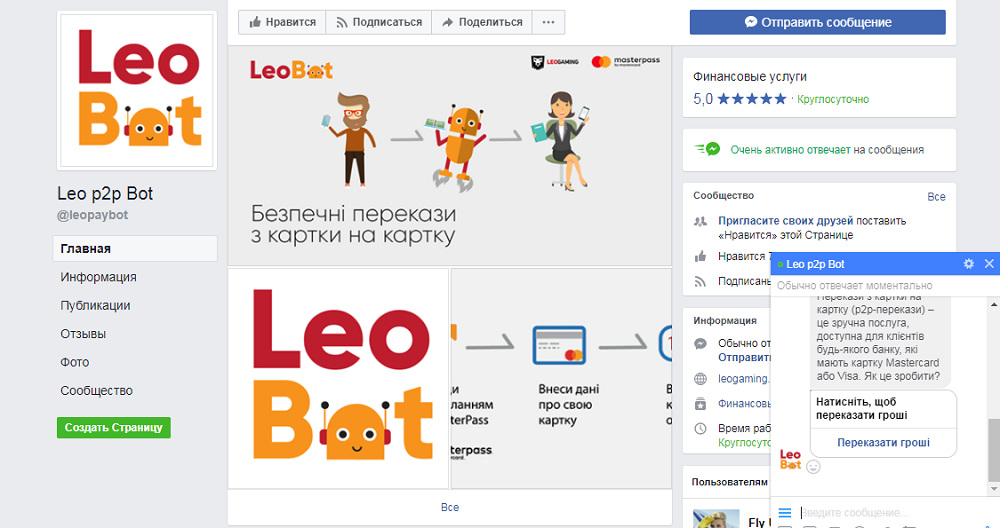The image size is (1000, 528).
Task: Click the Финансовые услуги category text
Action: tap(750, 77)
